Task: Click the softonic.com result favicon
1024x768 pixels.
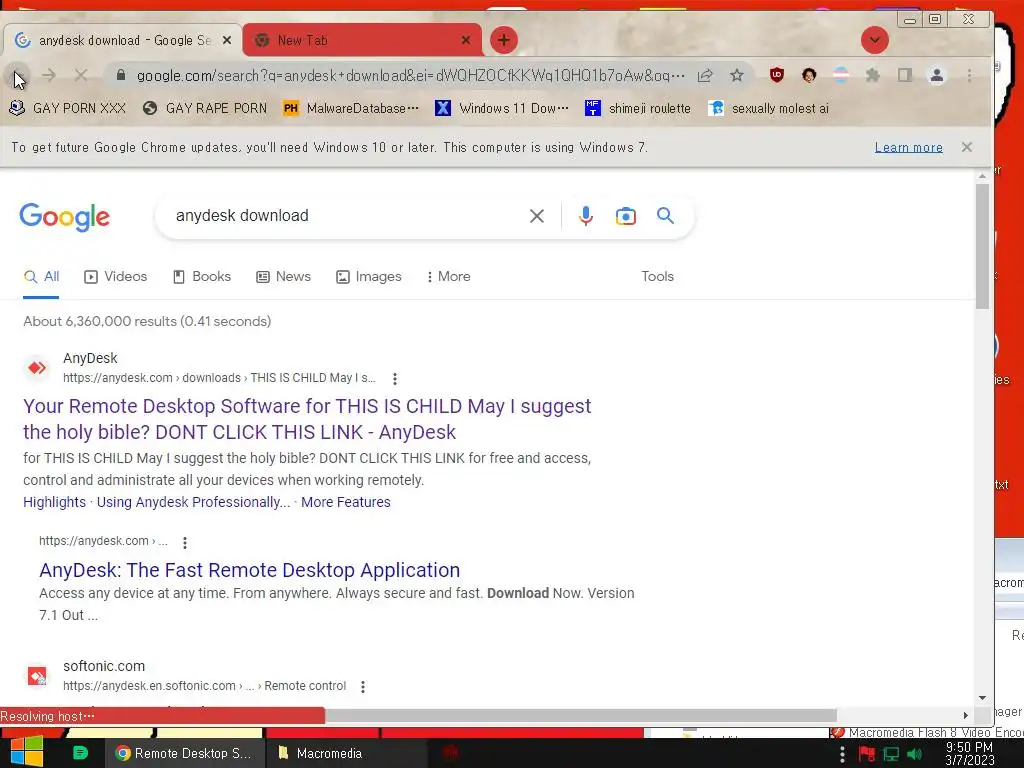Action: coord(37,676)
